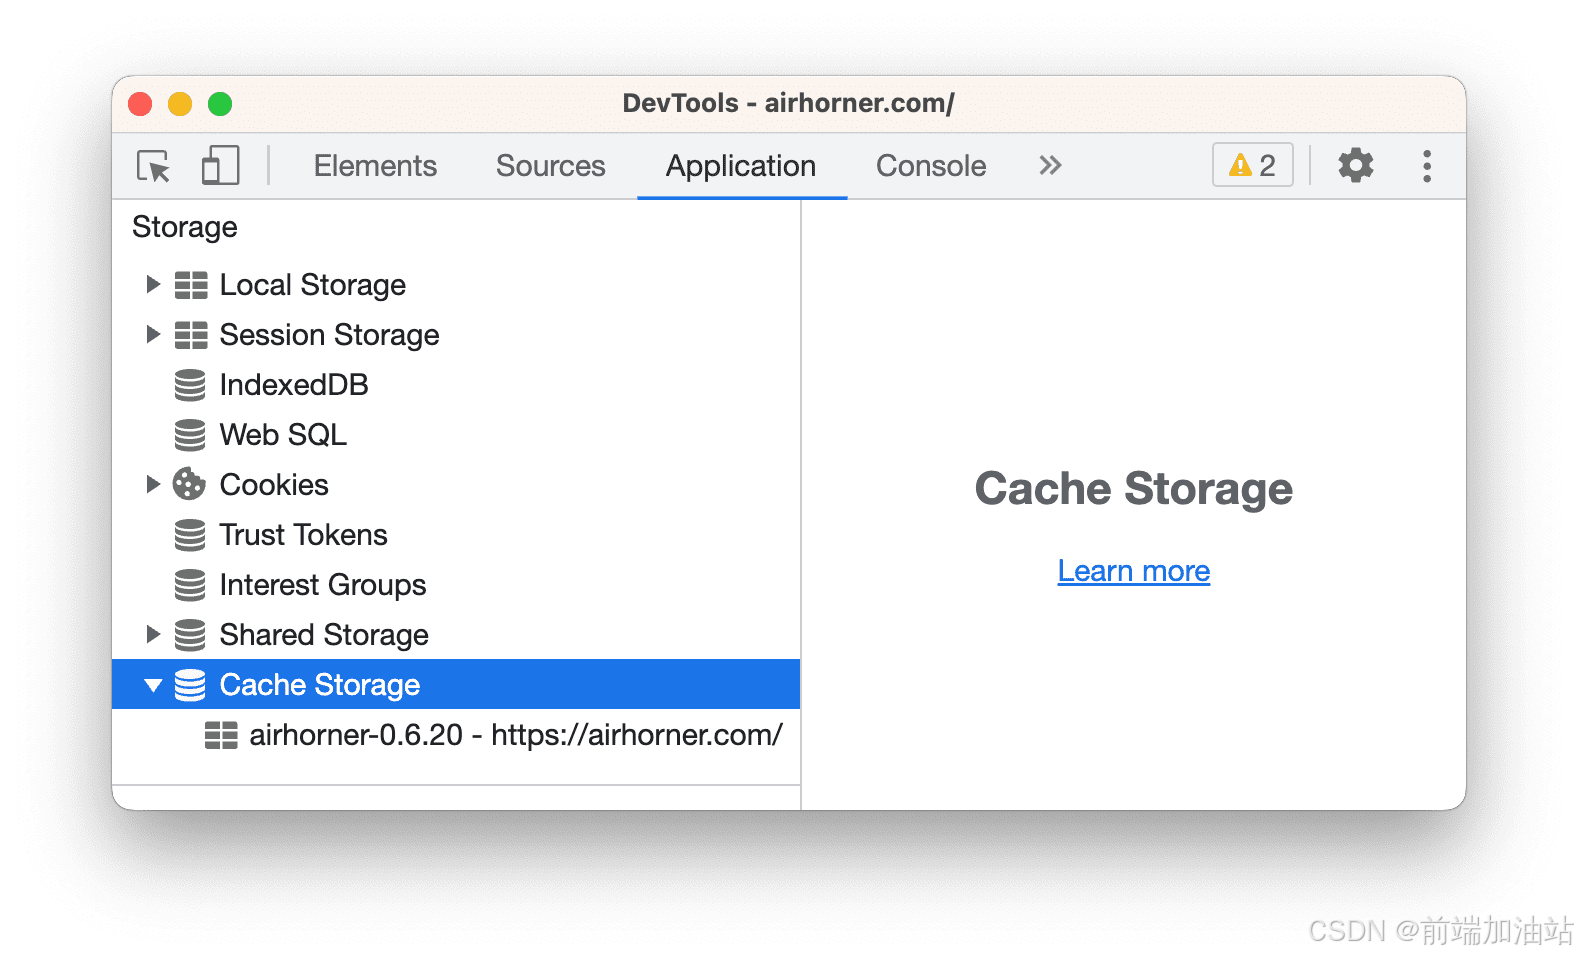Click the Web SQL database icon
The width and height of the screenshot is (1578, 958).
click(189, 435)
